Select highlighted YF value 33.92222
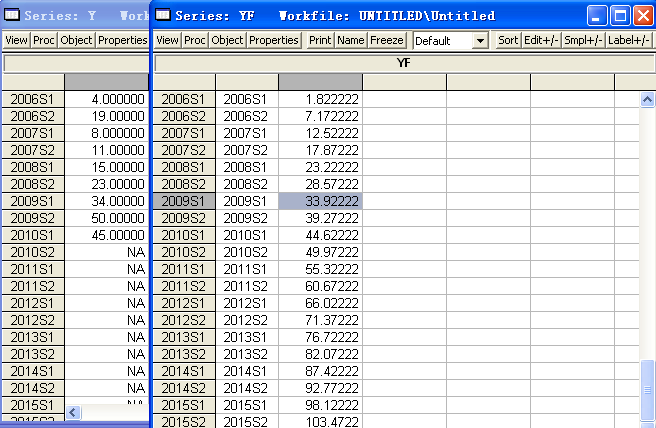 click(x=320, y=201)
